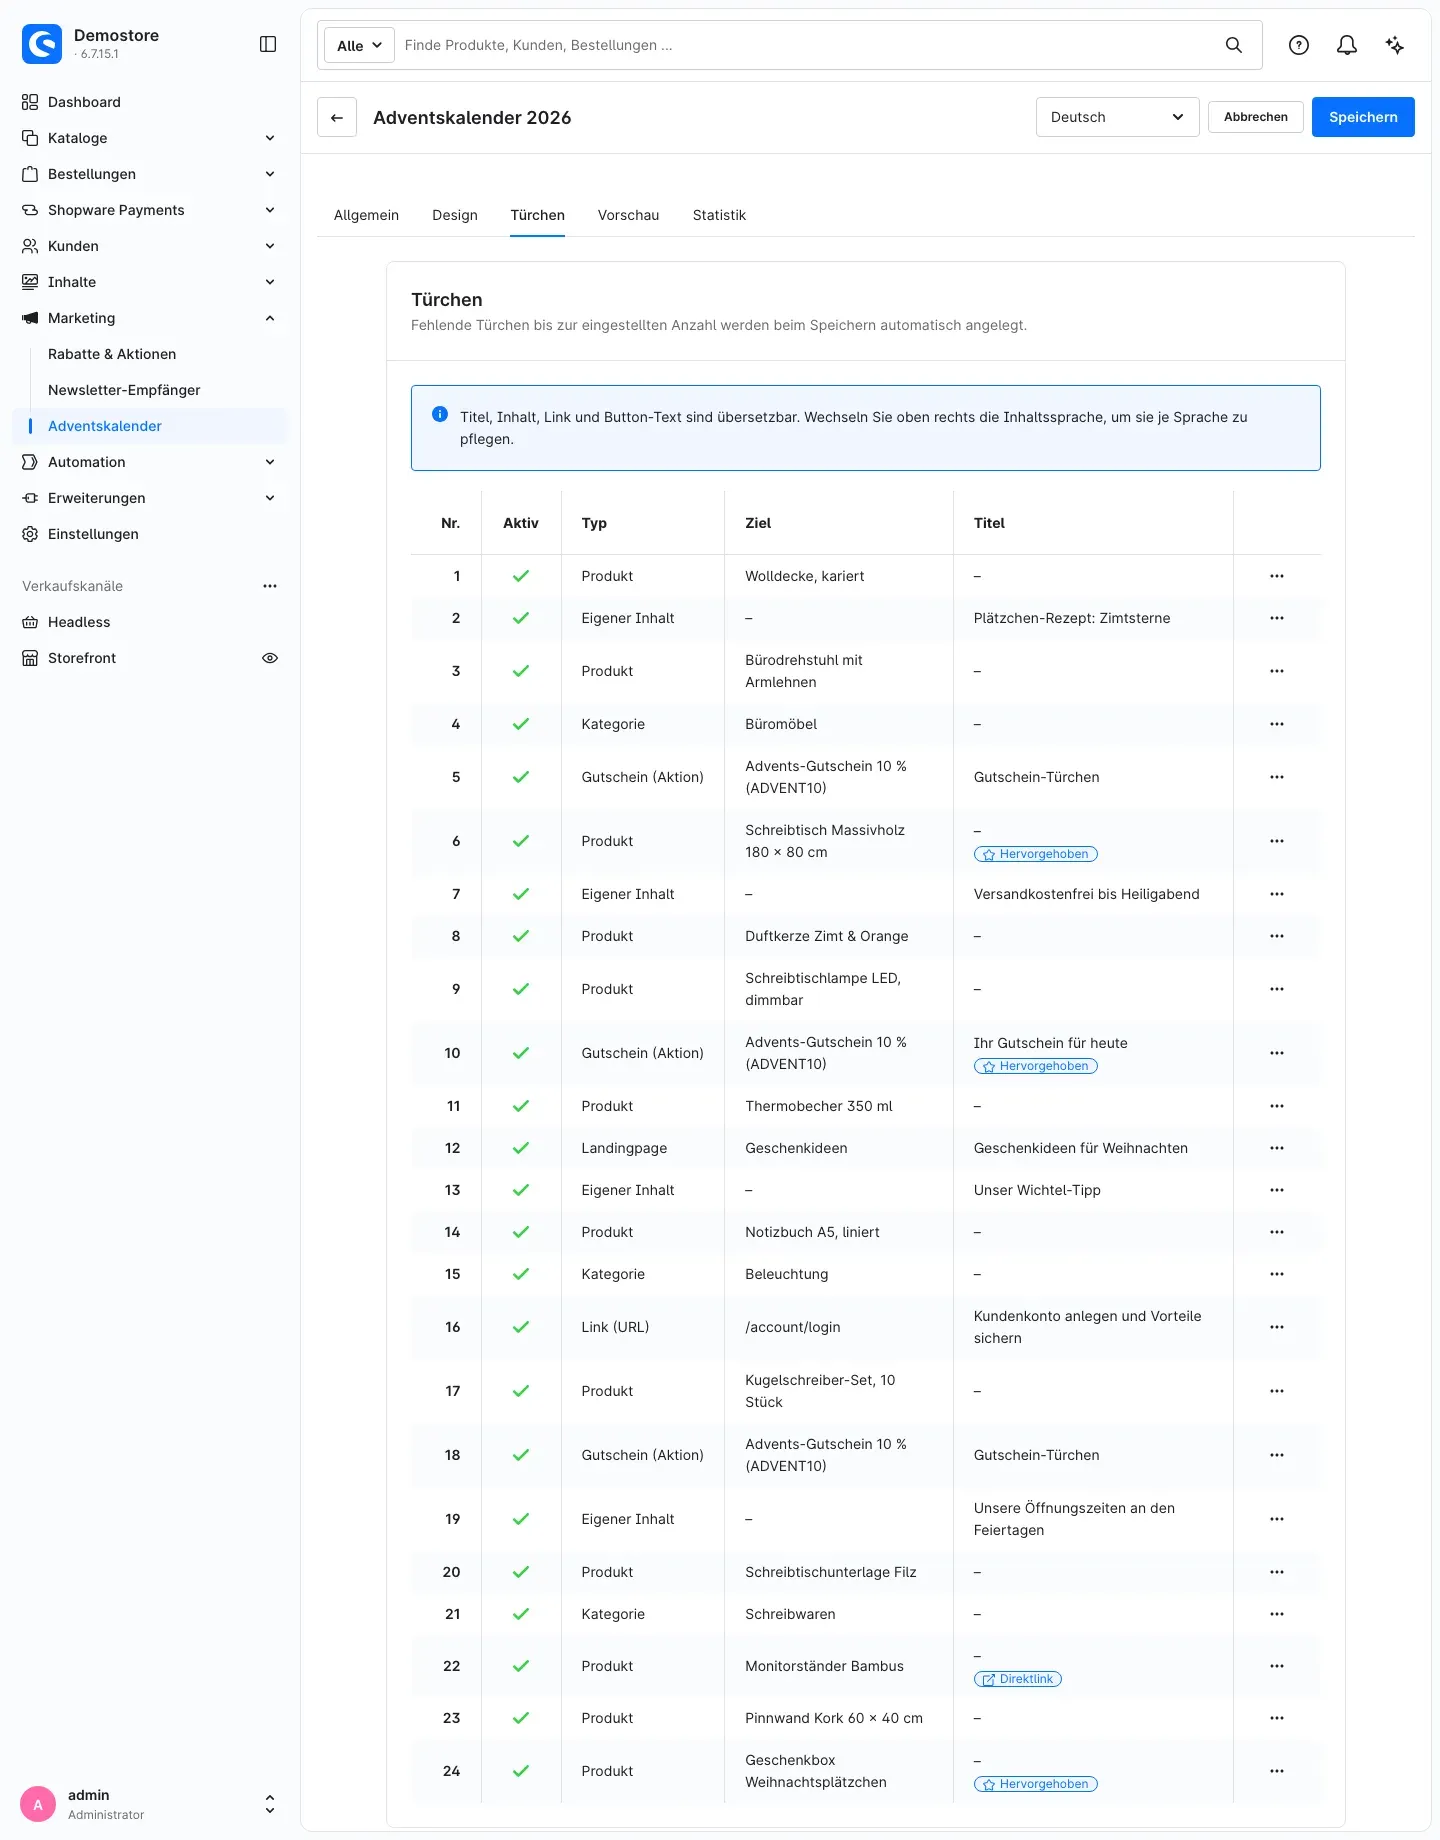Viewport: 1440px width, 1840px height.
Task: Open Rabatte & Aktionen in sidebar
Action: coord(112,354)
